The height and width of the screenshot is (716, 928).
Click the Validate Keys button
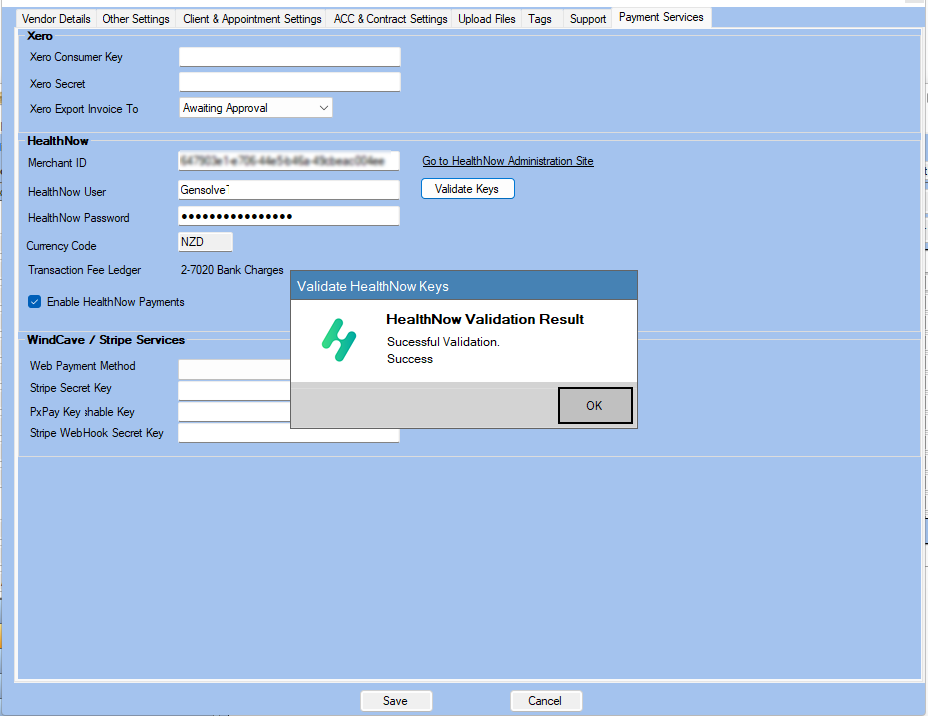tap(468, 189)
